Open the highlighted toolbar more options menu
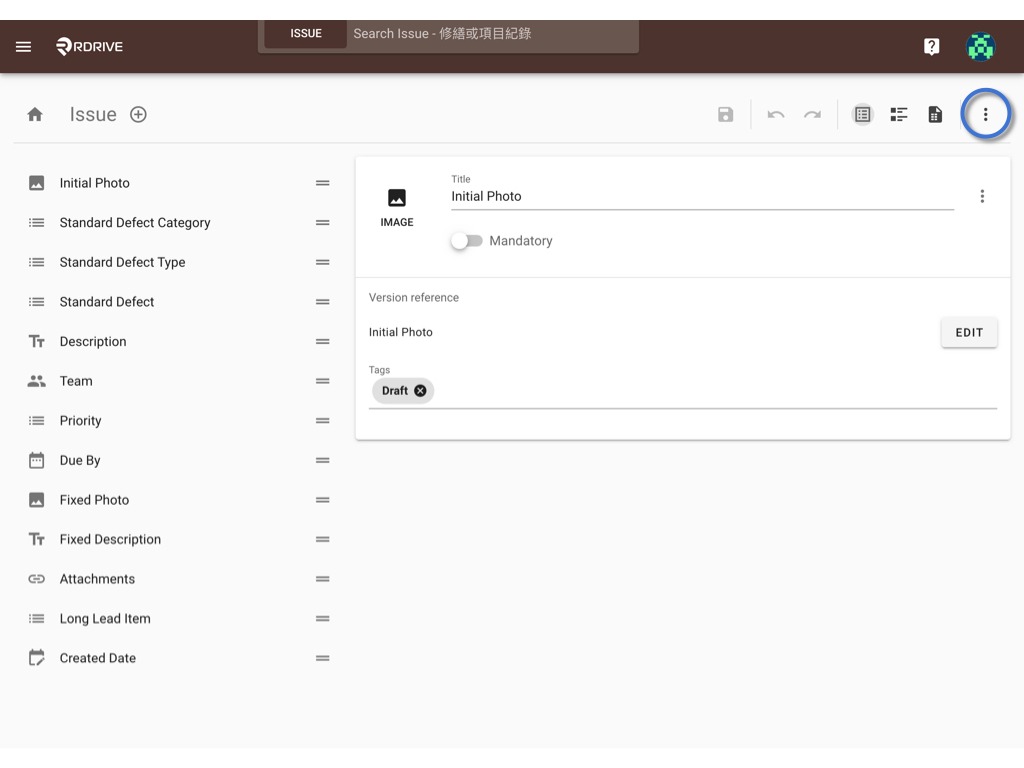 click(985, 114)
